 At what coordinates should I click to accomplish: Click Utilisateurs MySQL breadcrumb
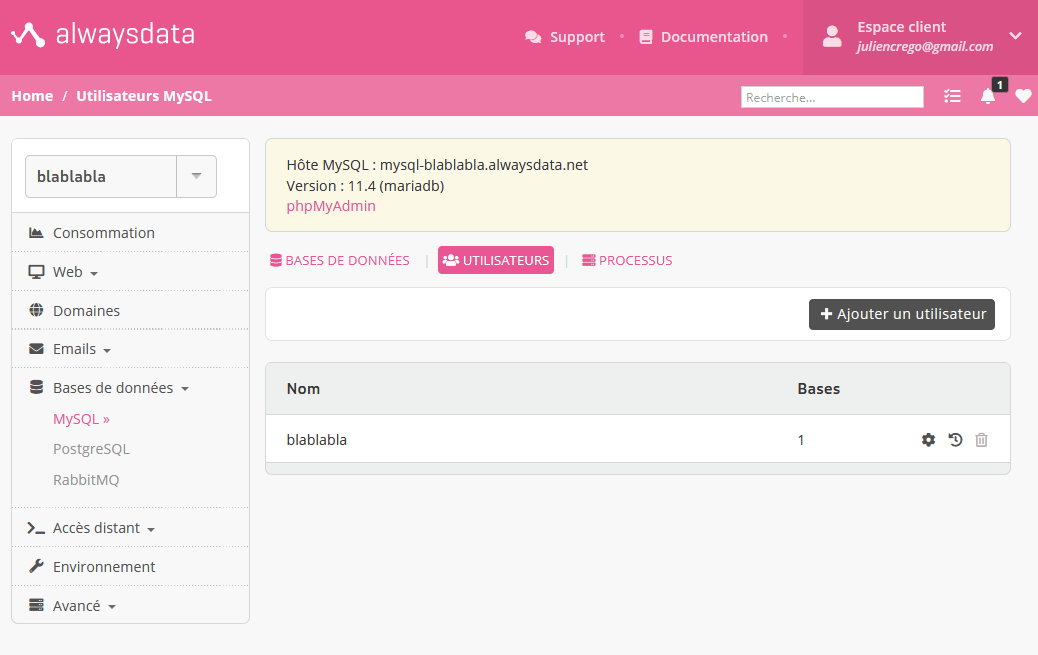[x=144, y=96]
